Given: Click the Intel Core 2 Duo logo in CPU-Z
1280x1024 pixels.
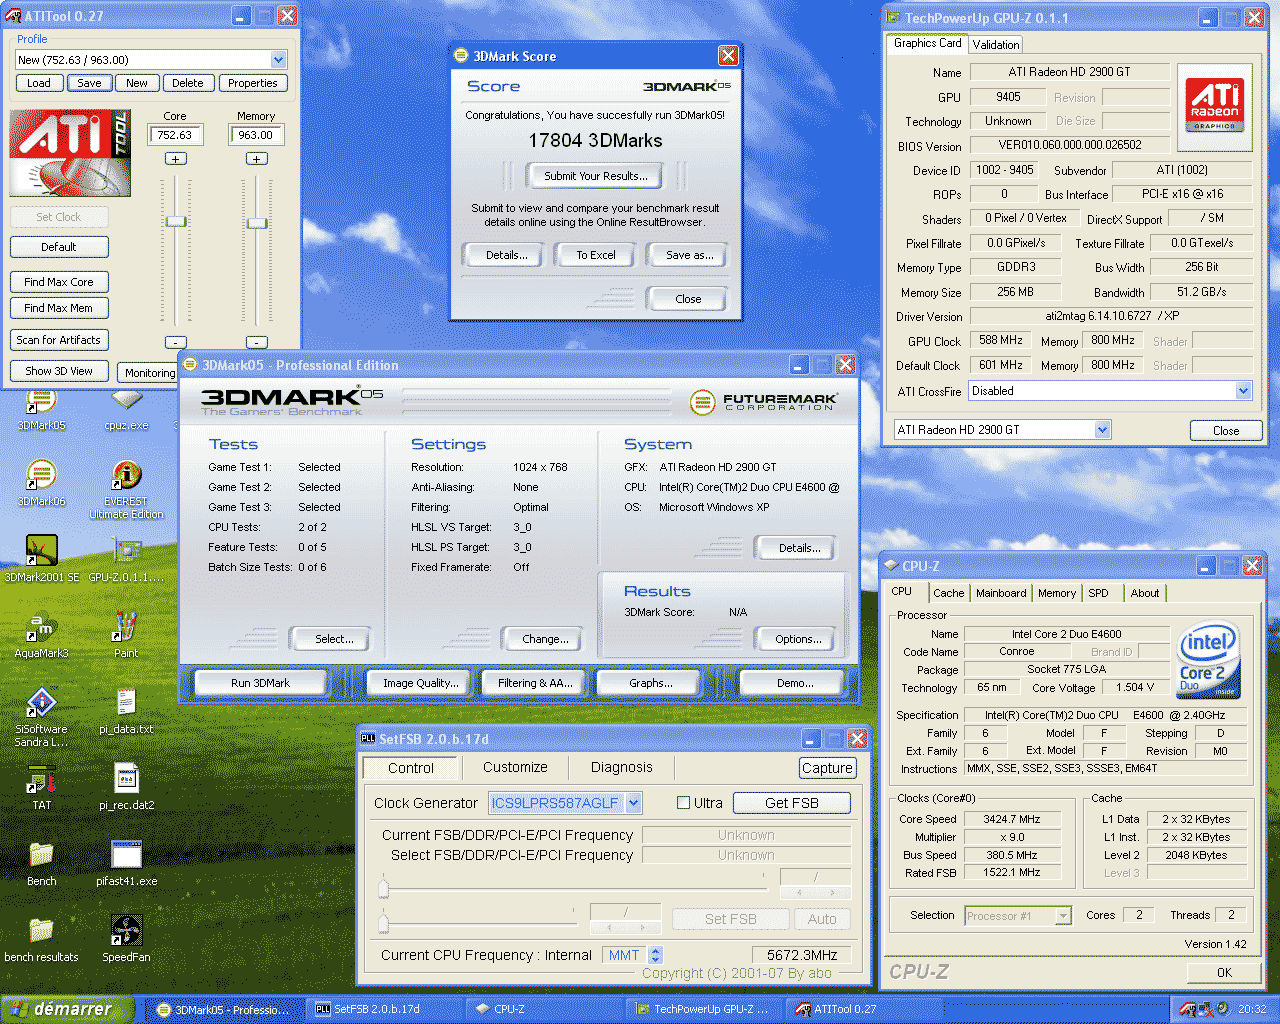Looking at the screenshot, I should click(x=1209, y=660).
